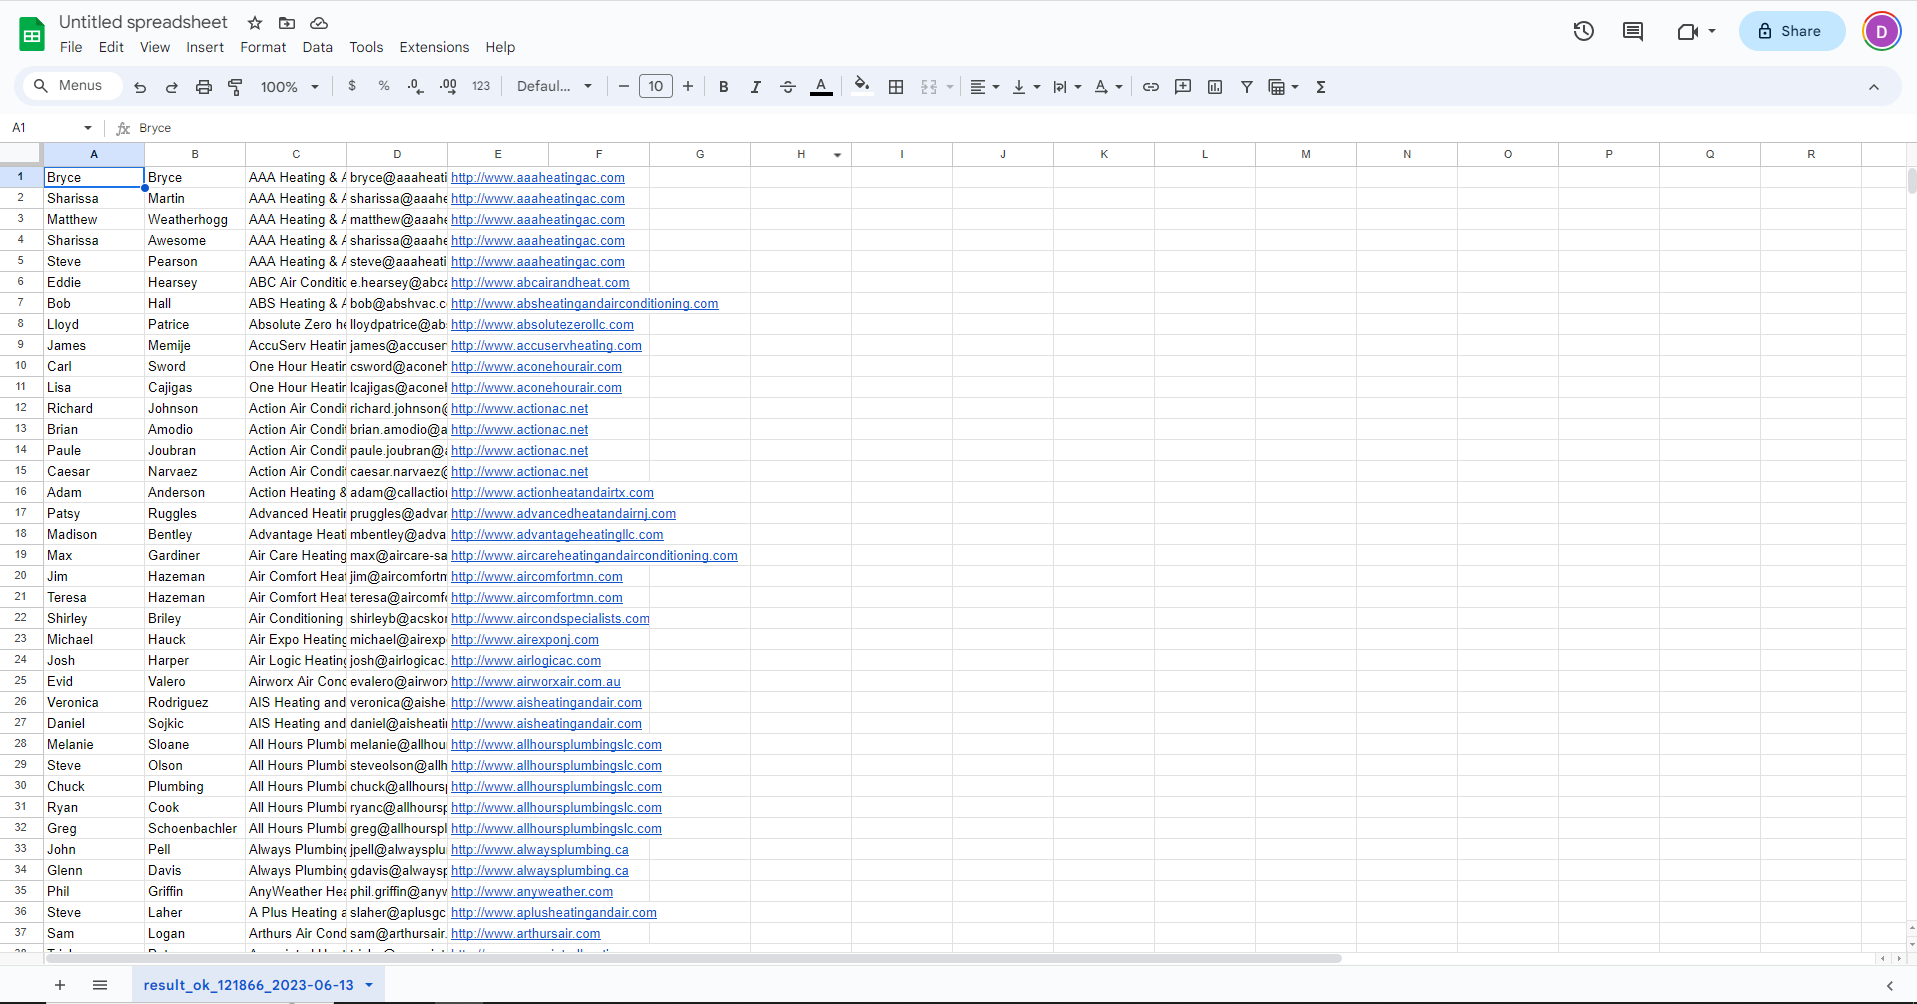Show the side panel arrow
1917x1004 pixels.
[x=1889, y=985]
